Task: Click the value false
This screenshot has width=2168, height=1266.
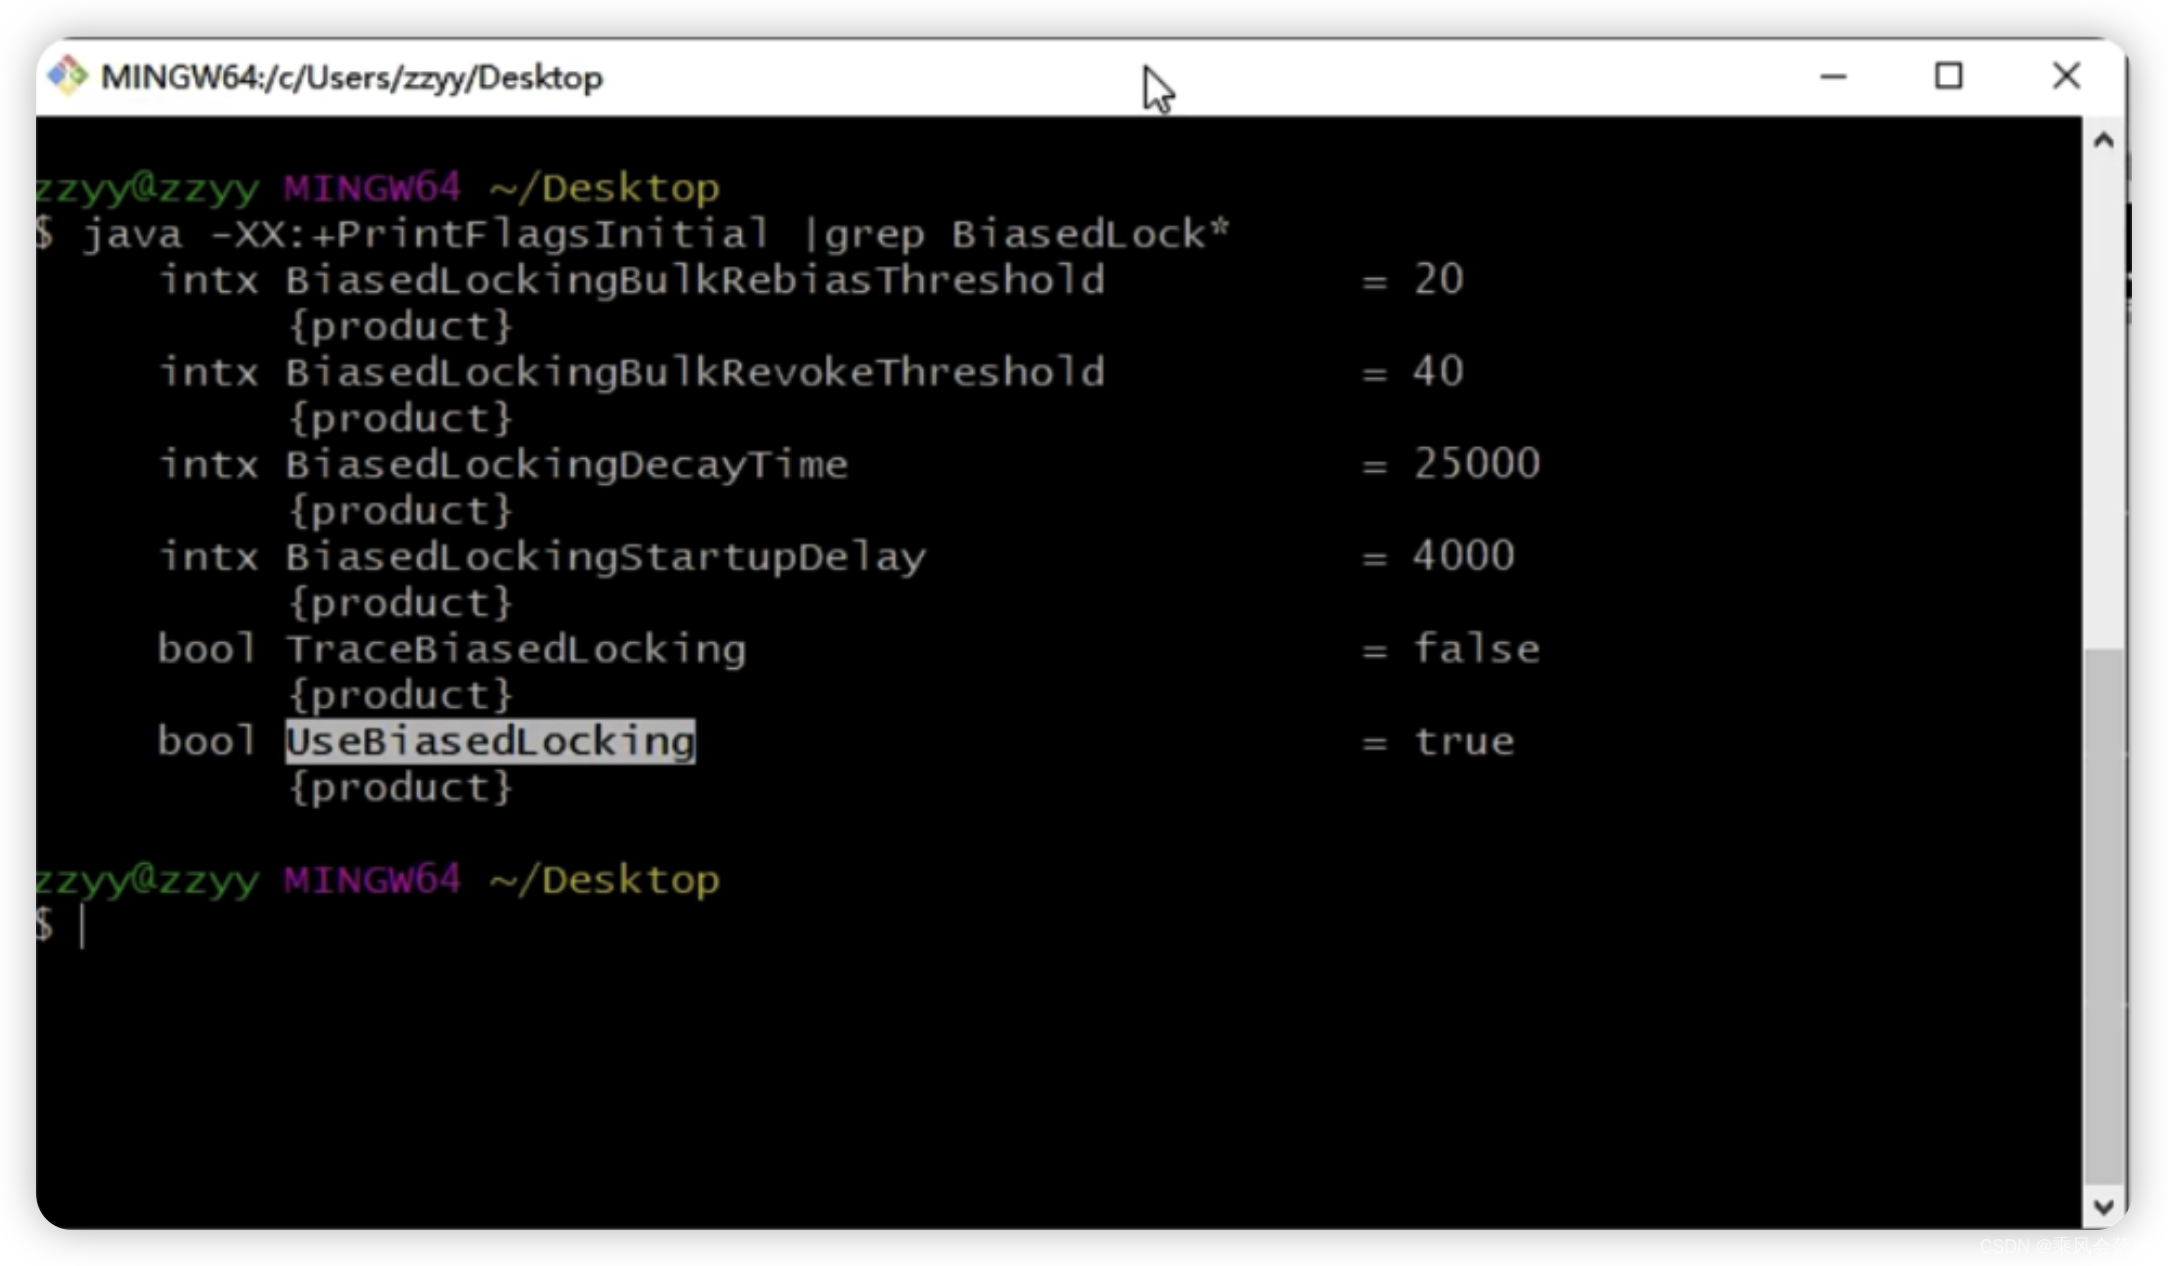Action: pyautogui.click(x=1477, y=648)
